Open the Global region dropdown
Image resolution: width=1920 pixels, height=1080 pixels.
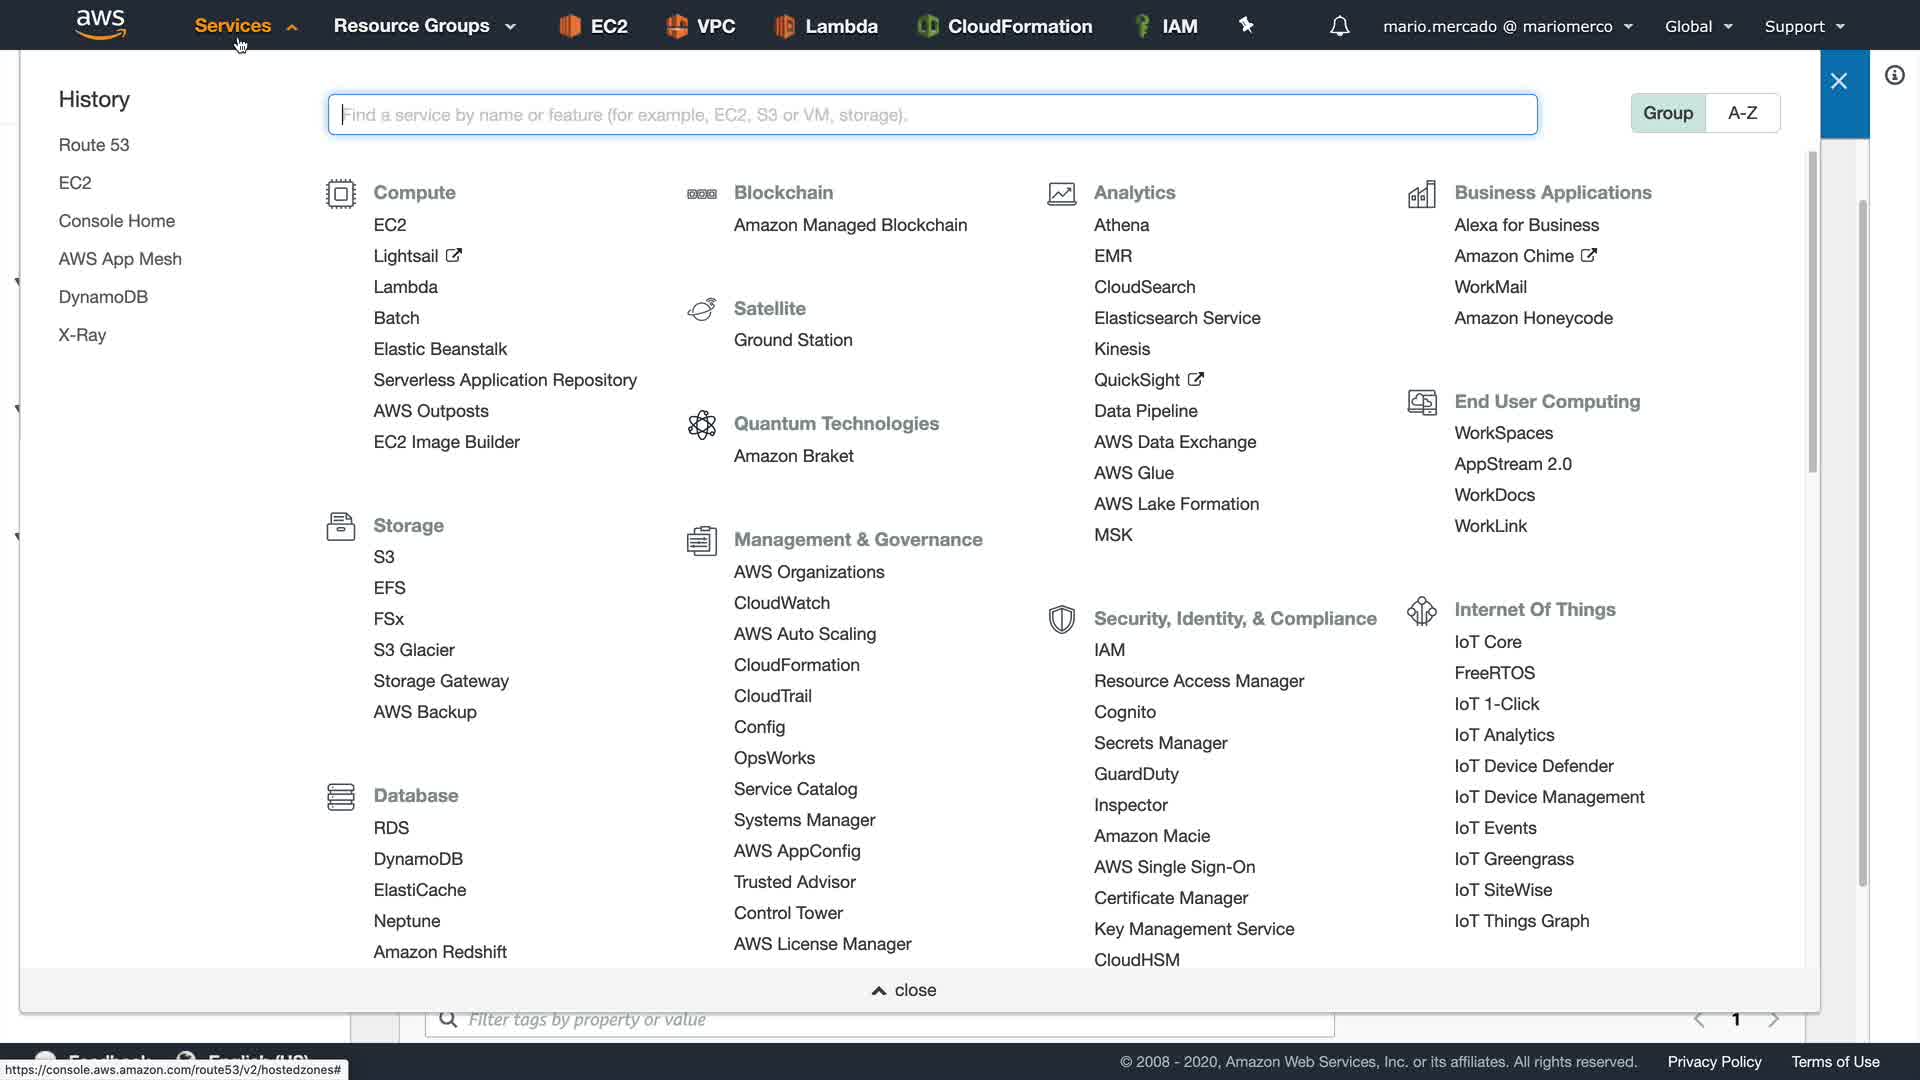coord(1698,26)
